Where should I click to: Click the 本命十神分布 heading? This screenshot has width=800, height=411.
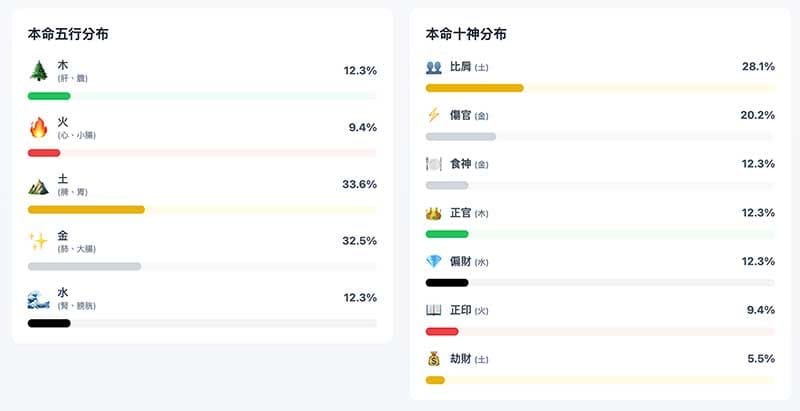click(x=466, y=34)
